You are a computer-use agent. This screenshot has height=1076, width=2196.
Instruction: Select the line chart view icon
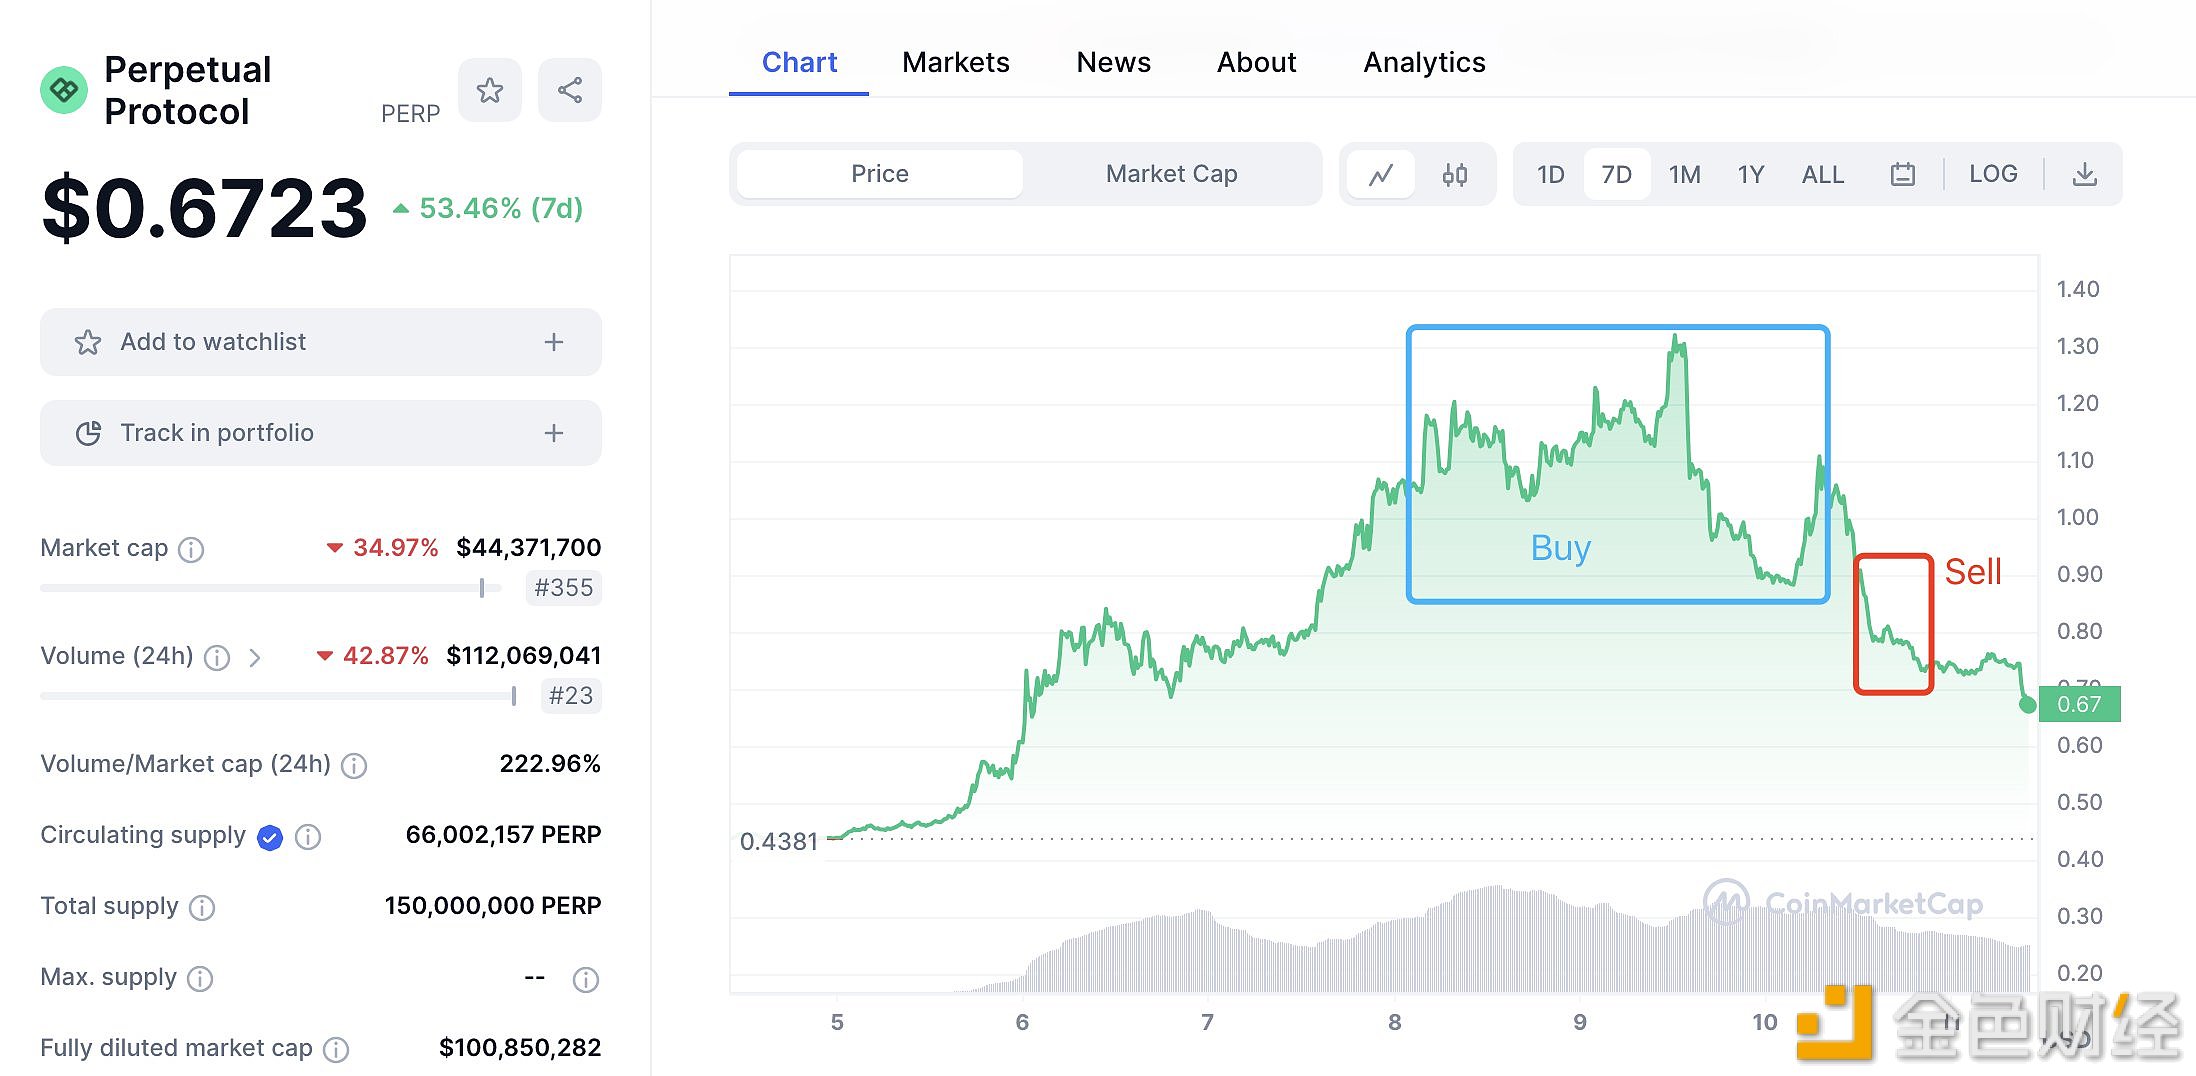[1381, 174]
